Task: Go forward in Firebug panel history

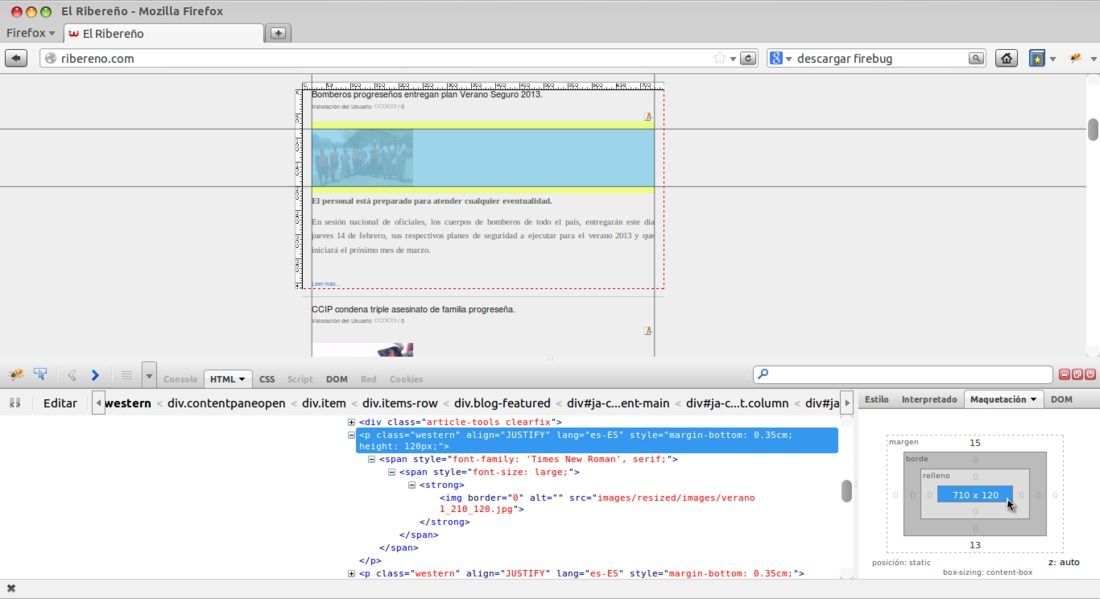Action: point(95,375)
